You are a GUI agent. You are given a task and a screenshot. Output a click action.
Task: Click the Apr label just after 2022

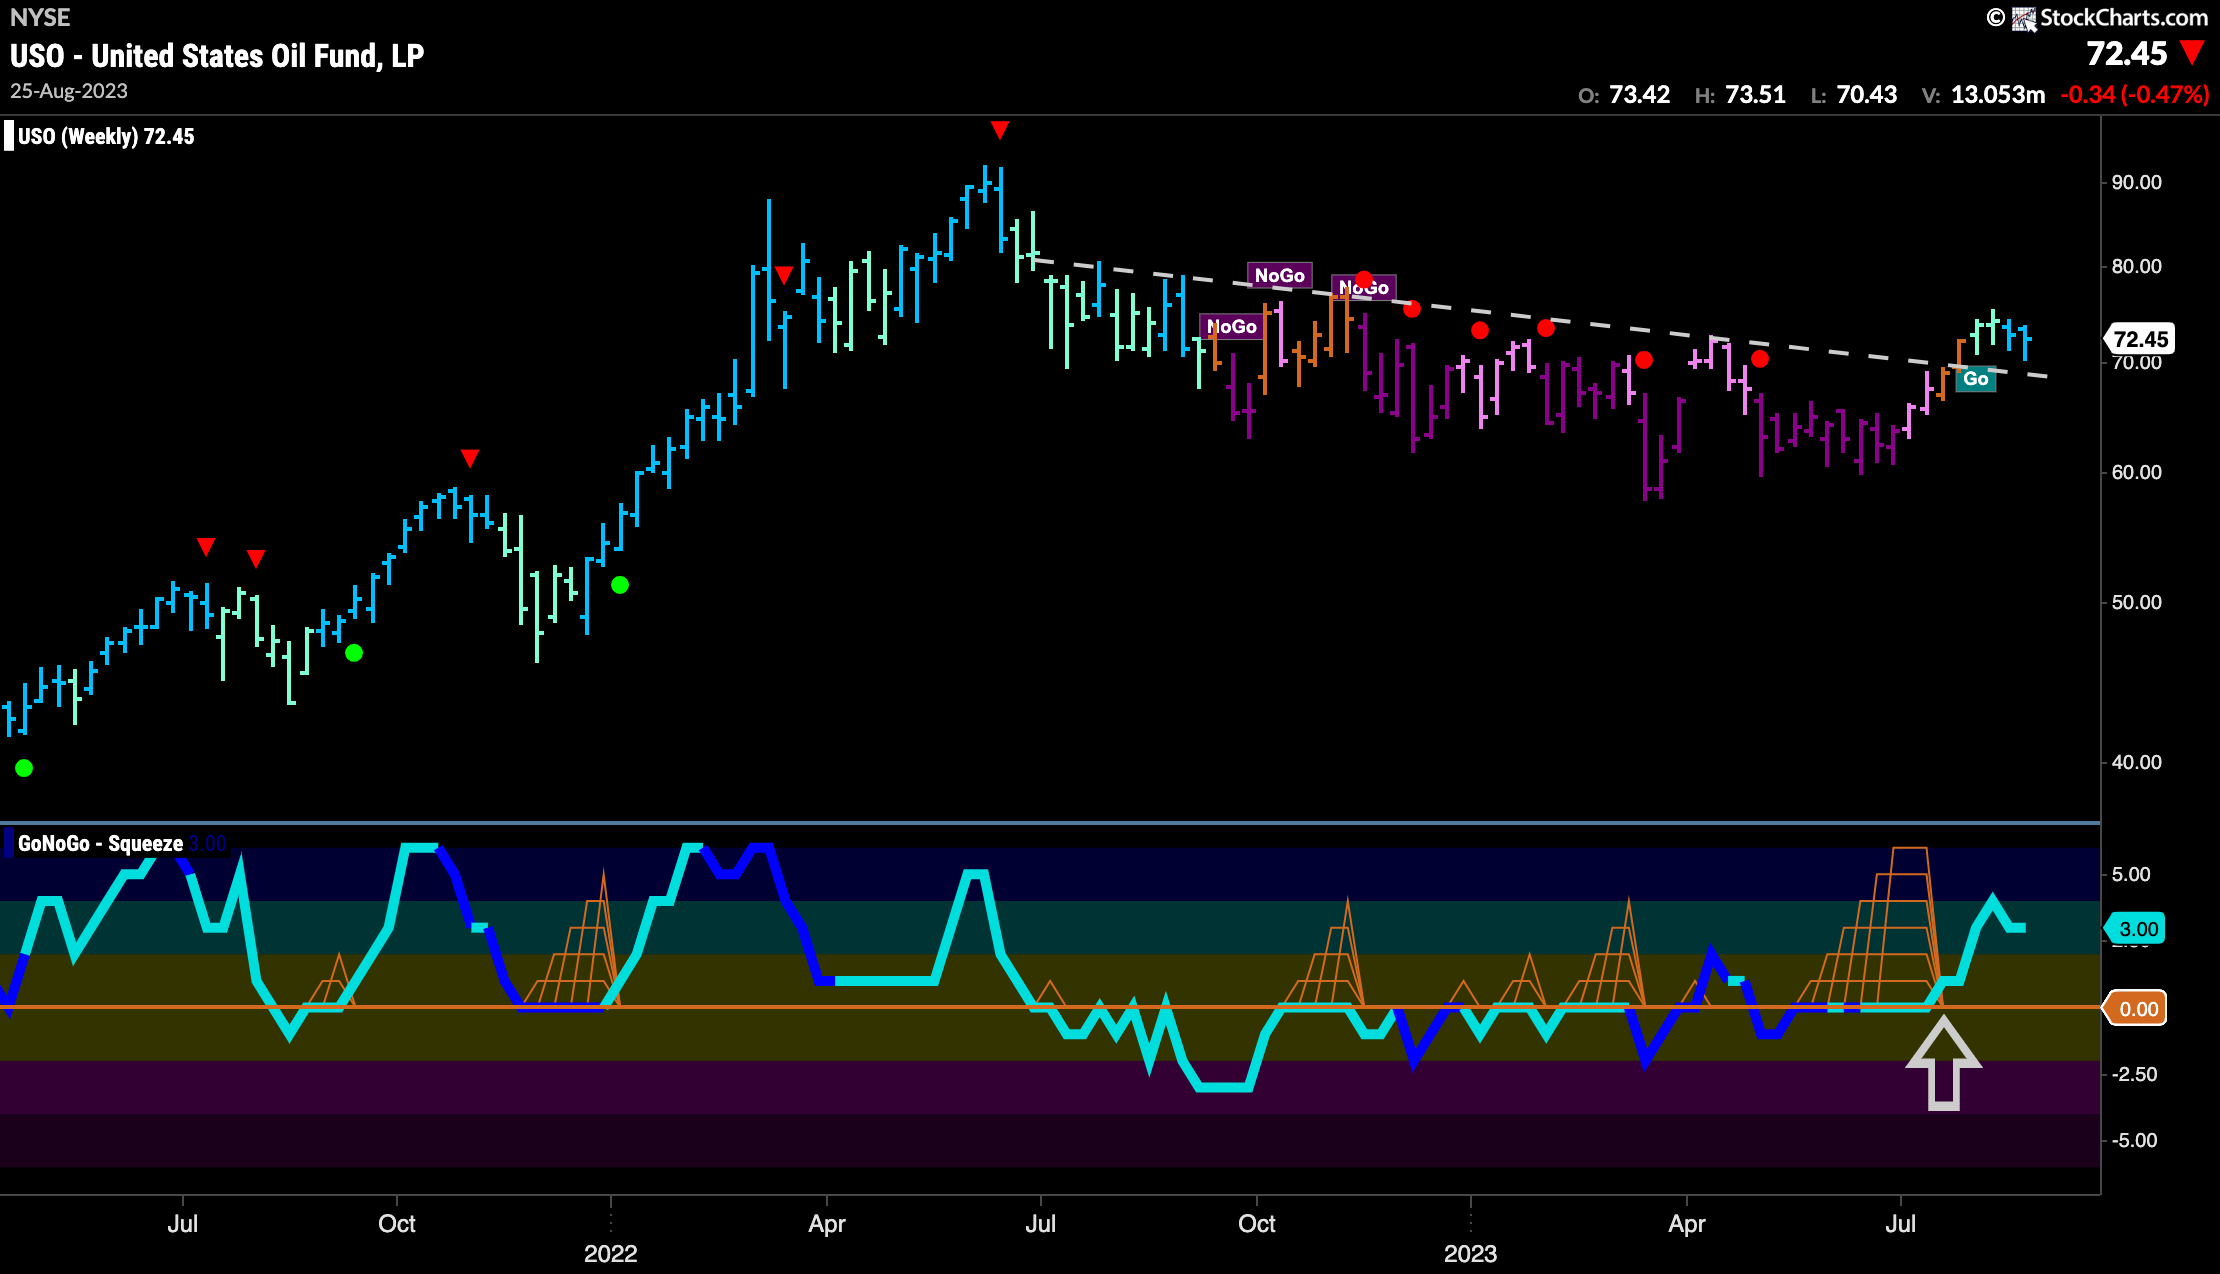827,1224
